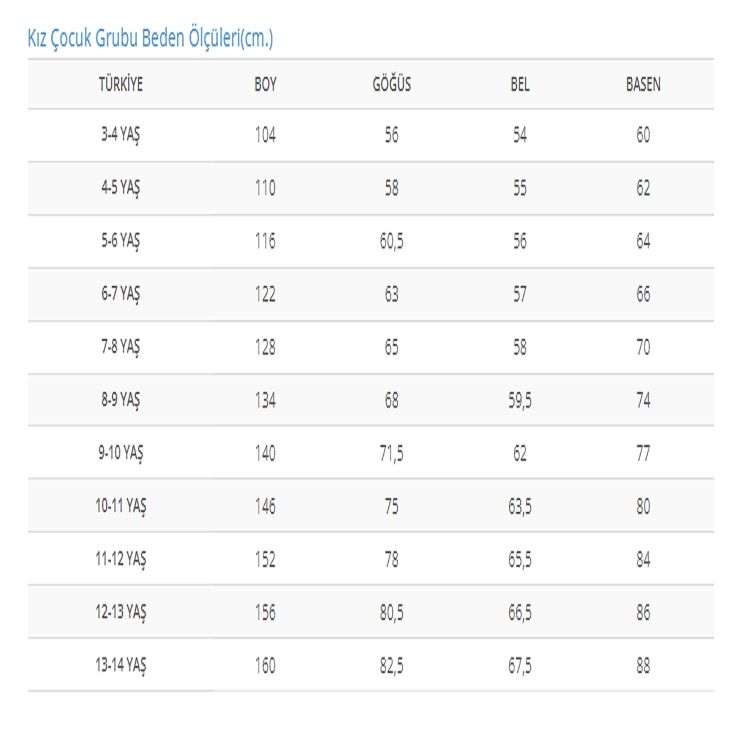Choose the 5-6 YAŞ row label
This screenshot has height=738, width=738.
click(x=120, y=241)
